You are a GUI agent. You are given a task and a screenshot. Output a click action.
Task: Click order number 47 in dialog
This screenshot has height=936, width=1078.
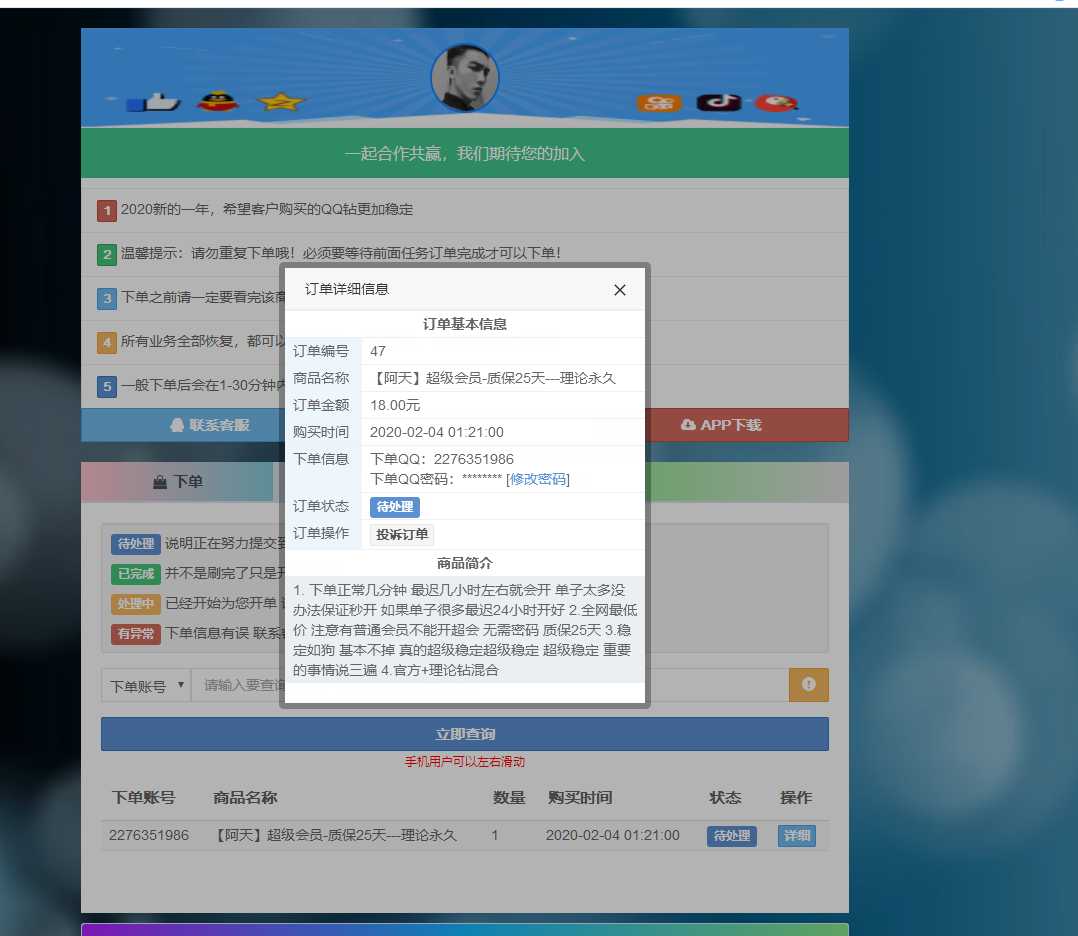tap(377, 351)
